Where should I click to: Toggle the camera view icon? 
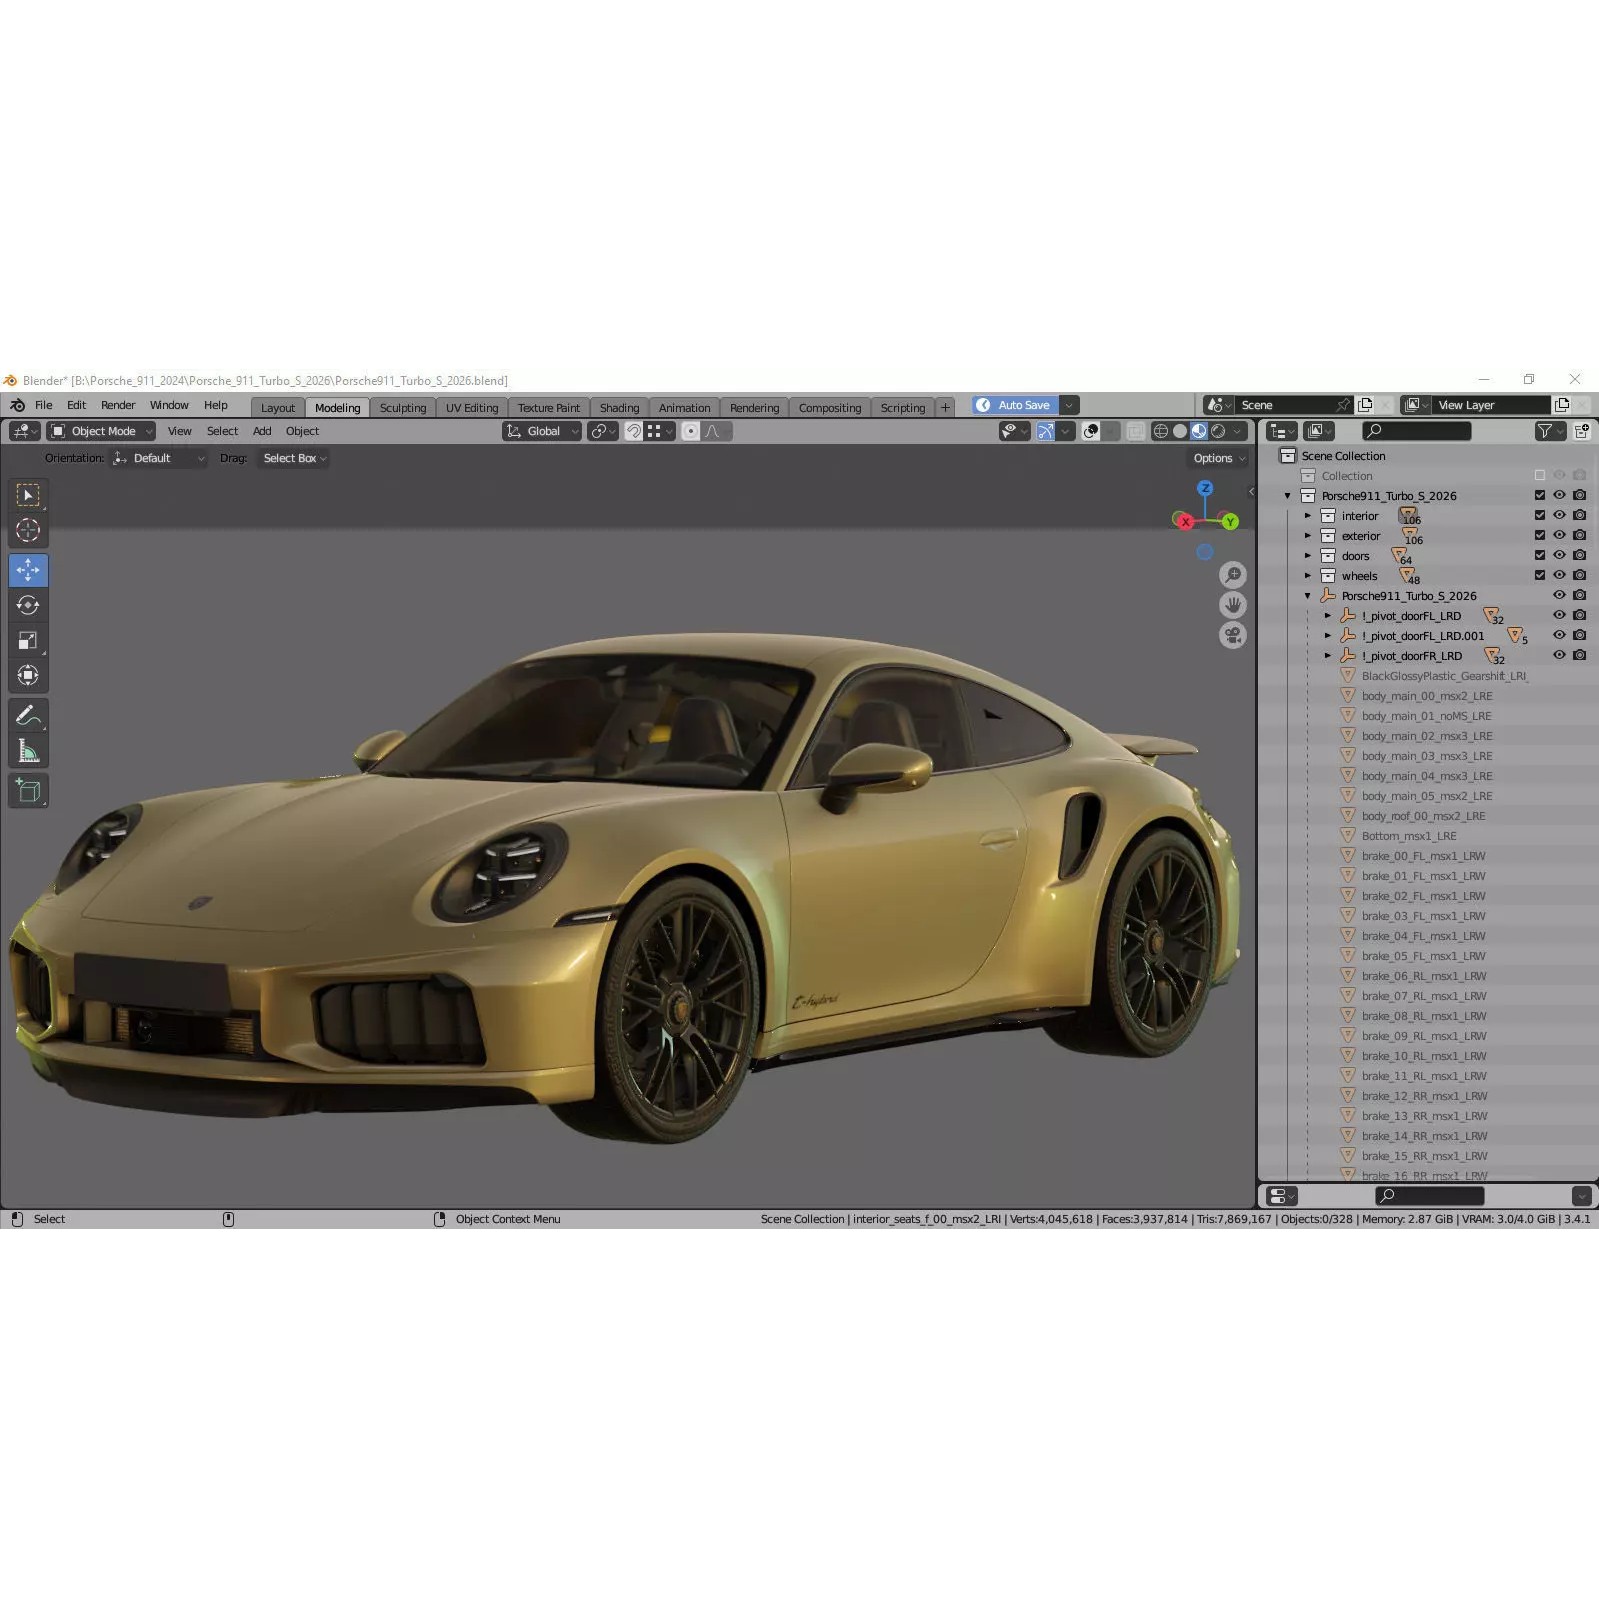point(1233,636)
